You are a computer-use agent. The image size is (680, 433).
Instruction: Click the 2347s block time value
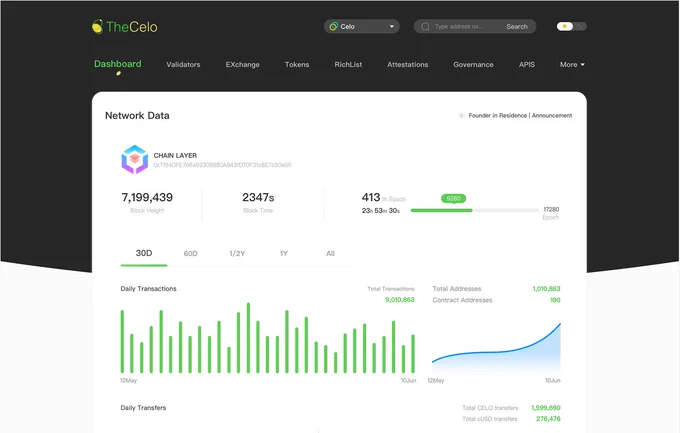258,197
